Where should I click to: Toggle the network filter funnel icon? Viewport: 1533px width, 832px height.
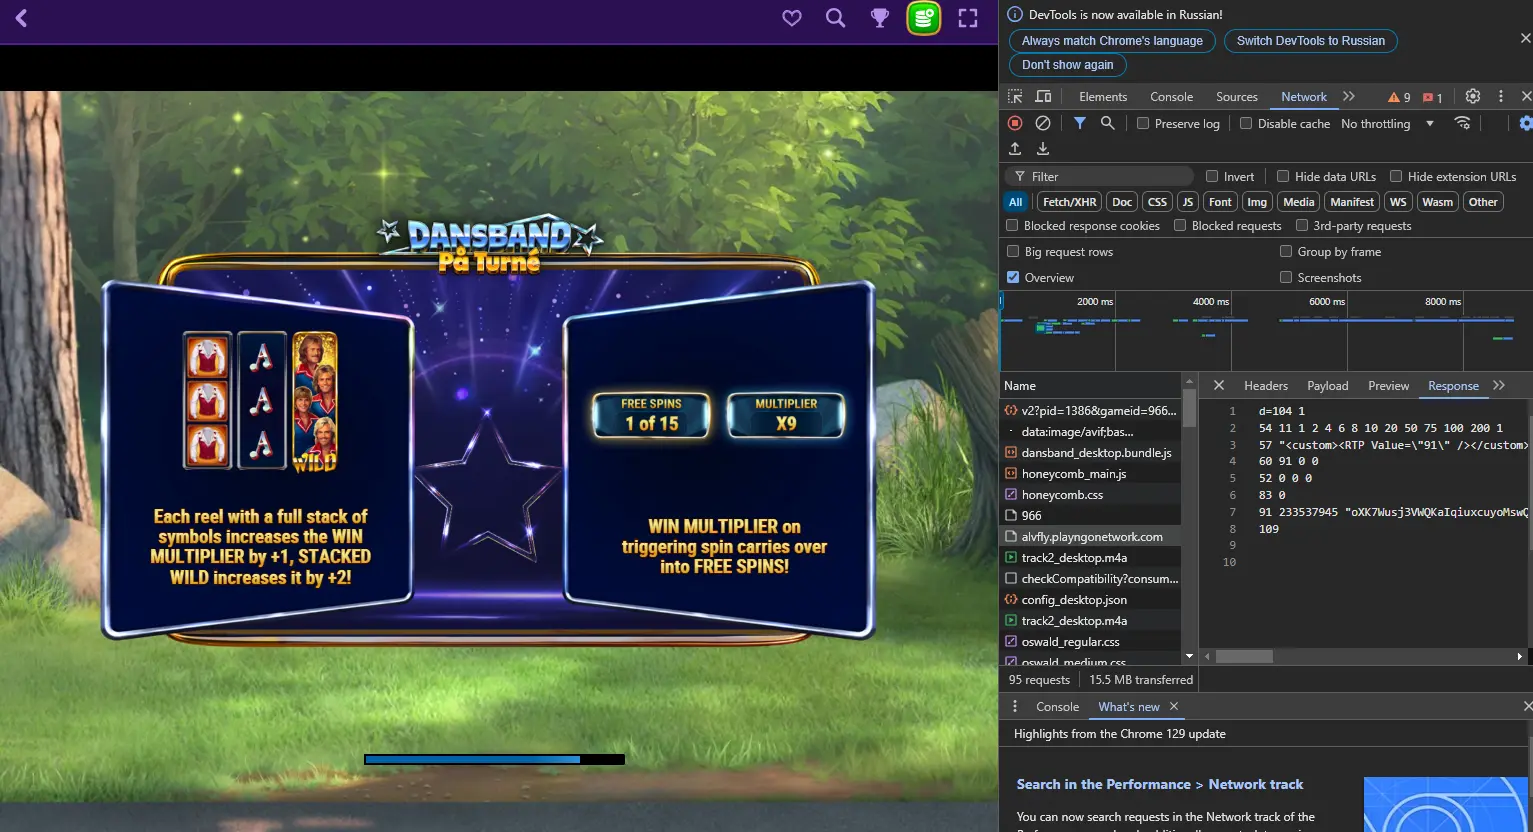coord(1080,123)
